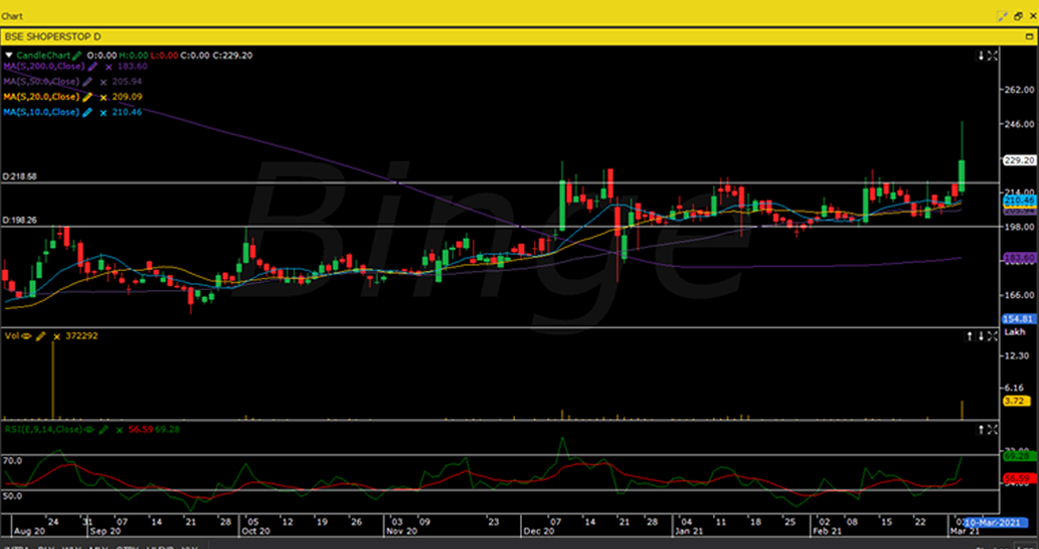Edit the MA(S,10.0,Close) indicator
The image size is (1039, 549).
[x=87, y=112]
